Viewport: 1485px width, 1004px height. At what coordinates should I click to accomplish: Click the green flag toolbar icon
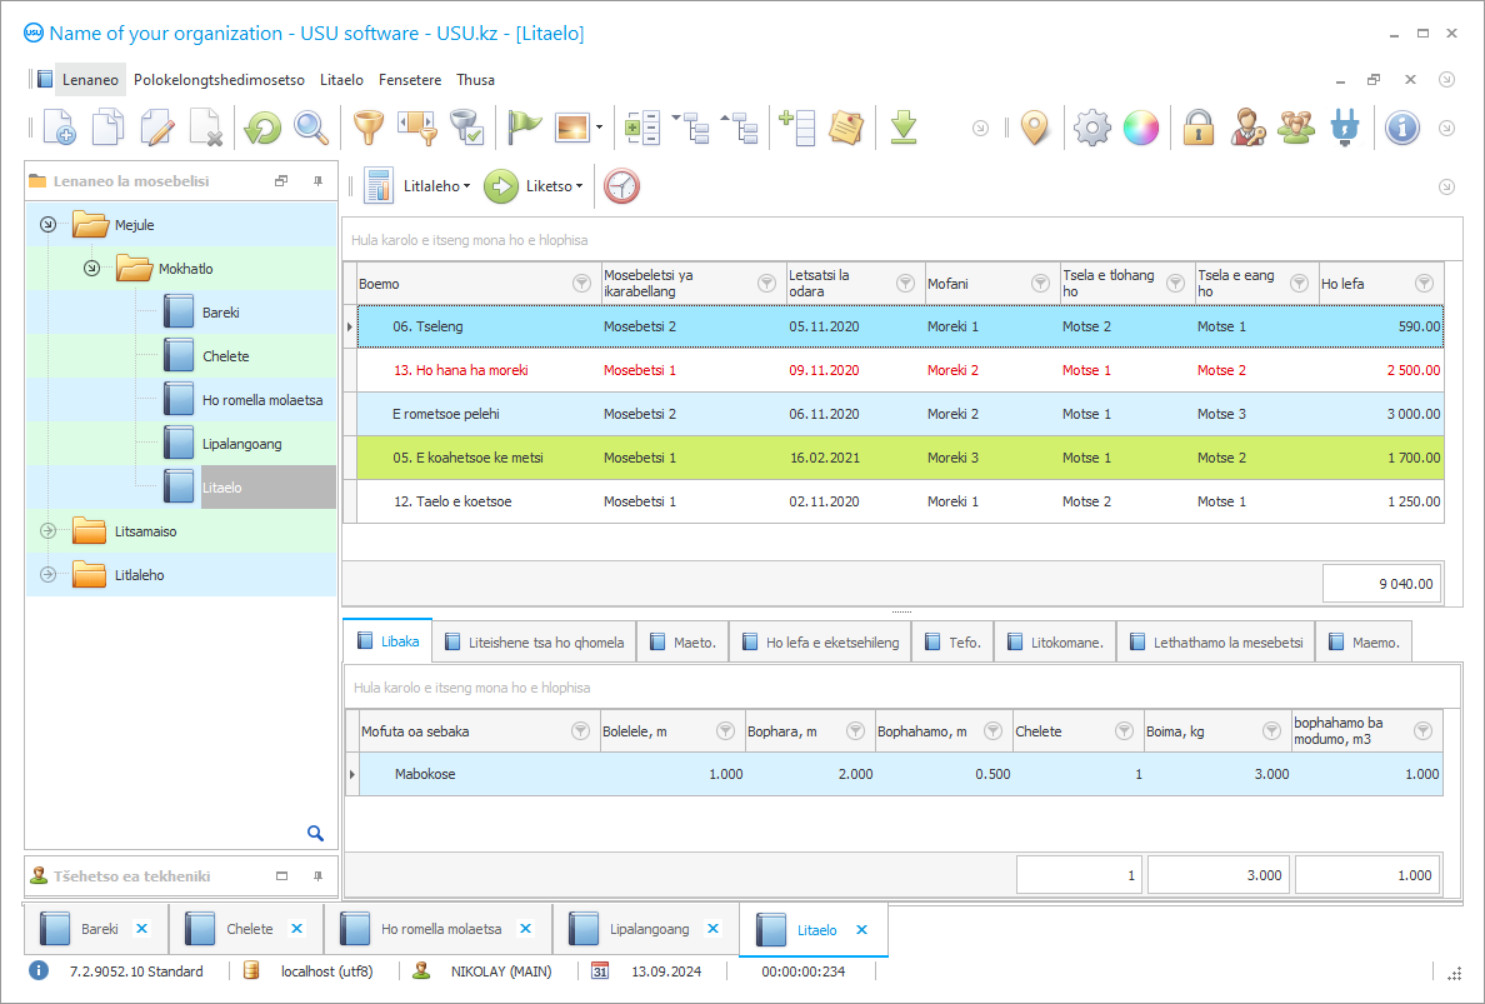tap(523, 128)
